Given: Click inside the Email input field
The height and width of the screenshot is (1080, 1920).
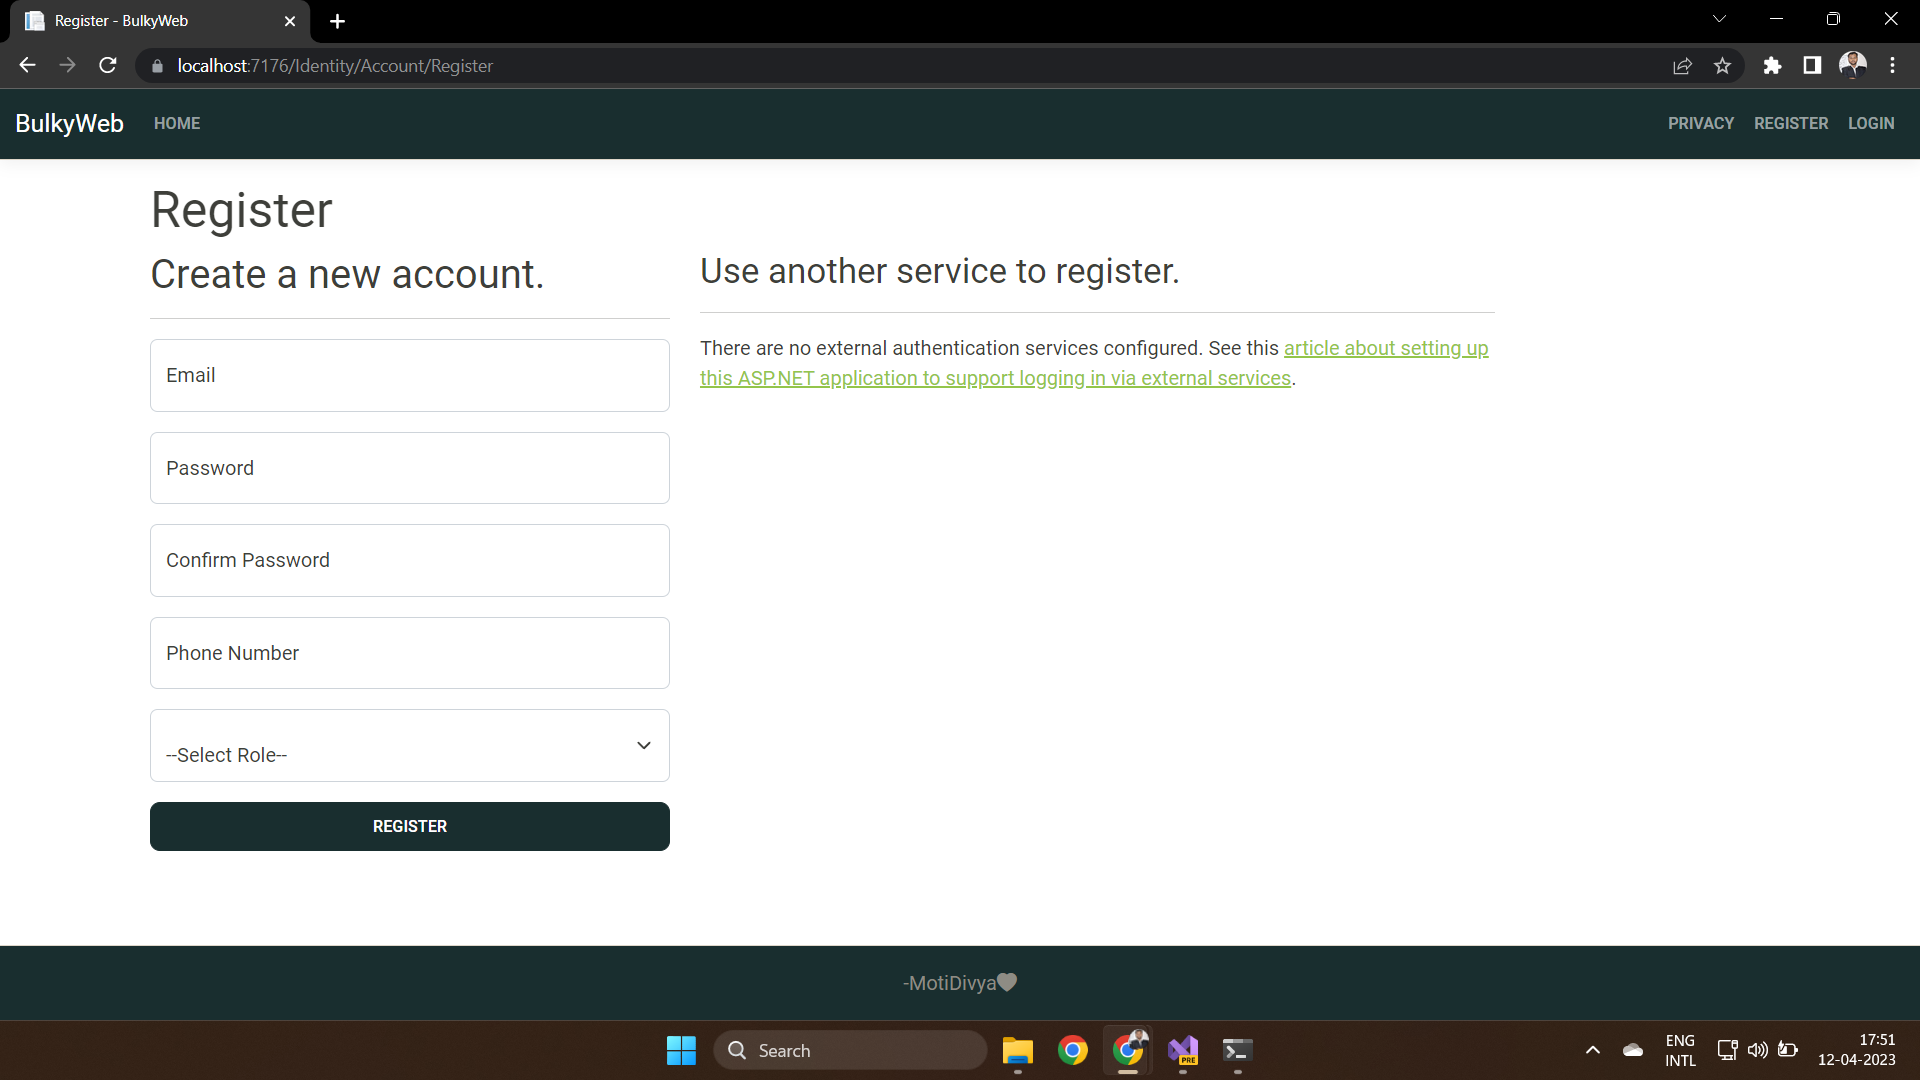Looking at the screenshot, I should (x=409, y=375).
